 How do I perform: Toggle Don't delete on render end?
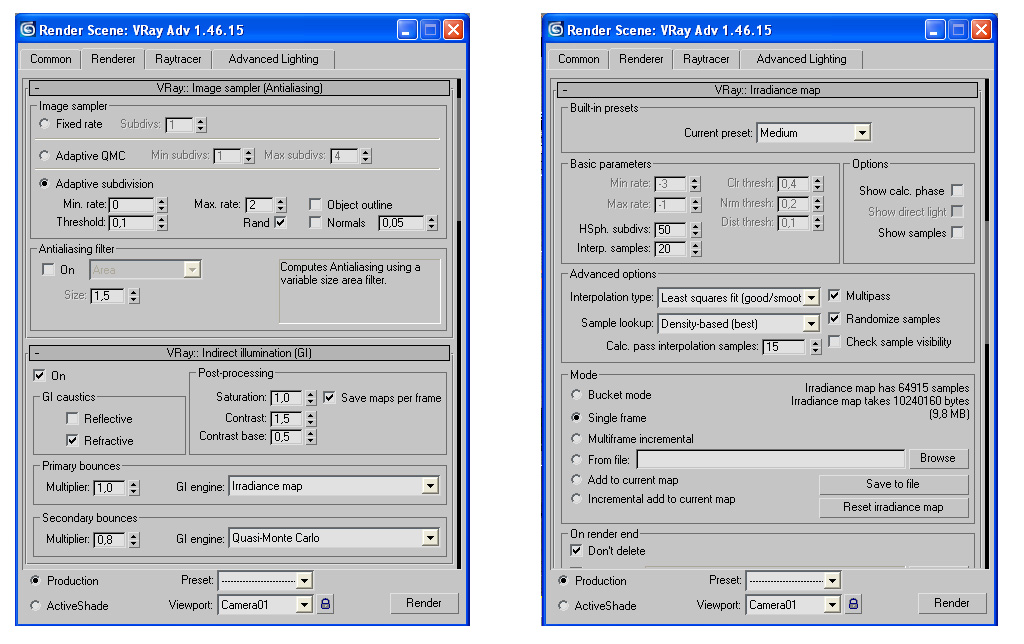(x=576, y=550)
